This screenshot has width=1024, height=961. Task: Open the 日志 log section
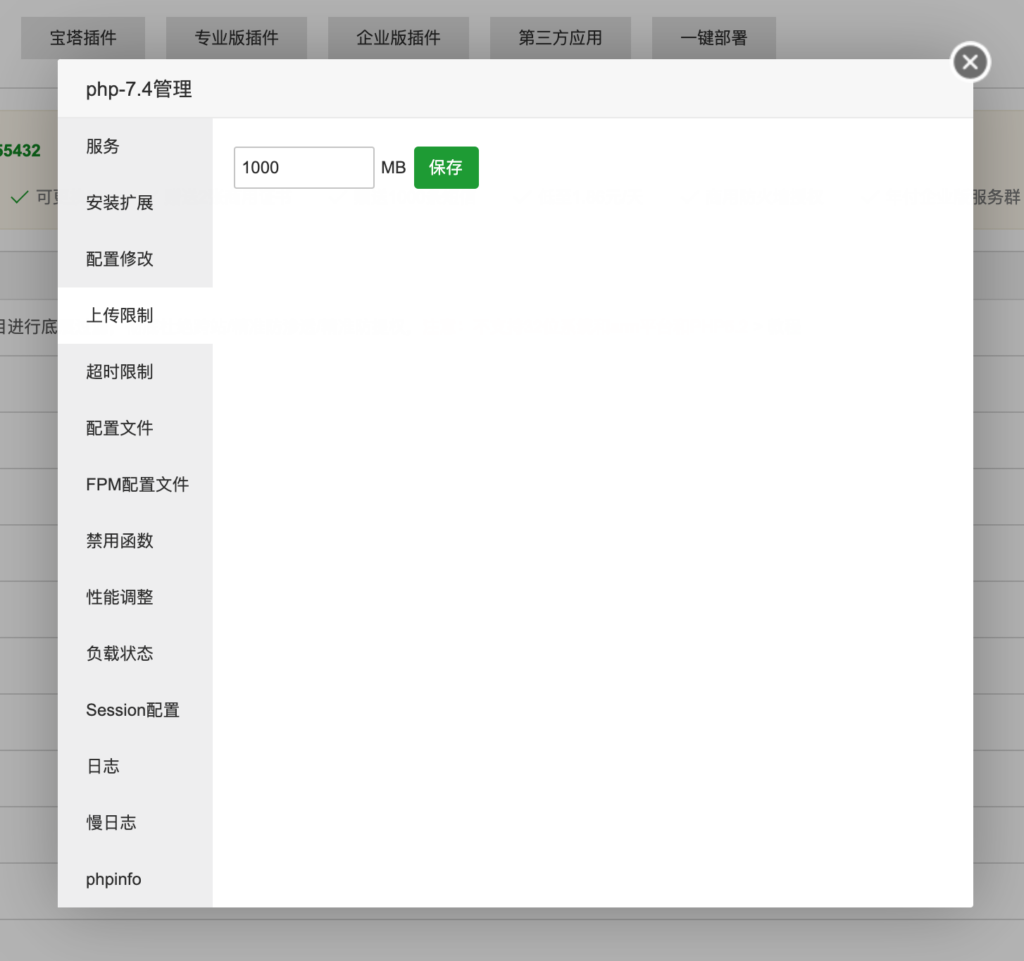pos(103,766)
